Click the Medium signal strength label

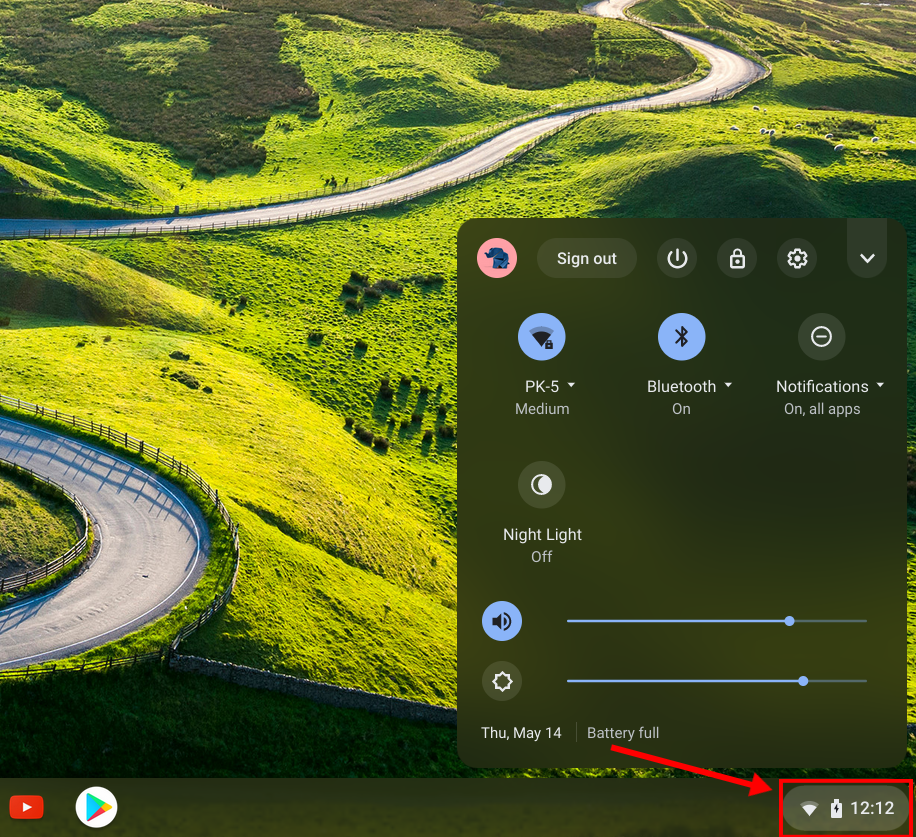click(x=542, y=409)
